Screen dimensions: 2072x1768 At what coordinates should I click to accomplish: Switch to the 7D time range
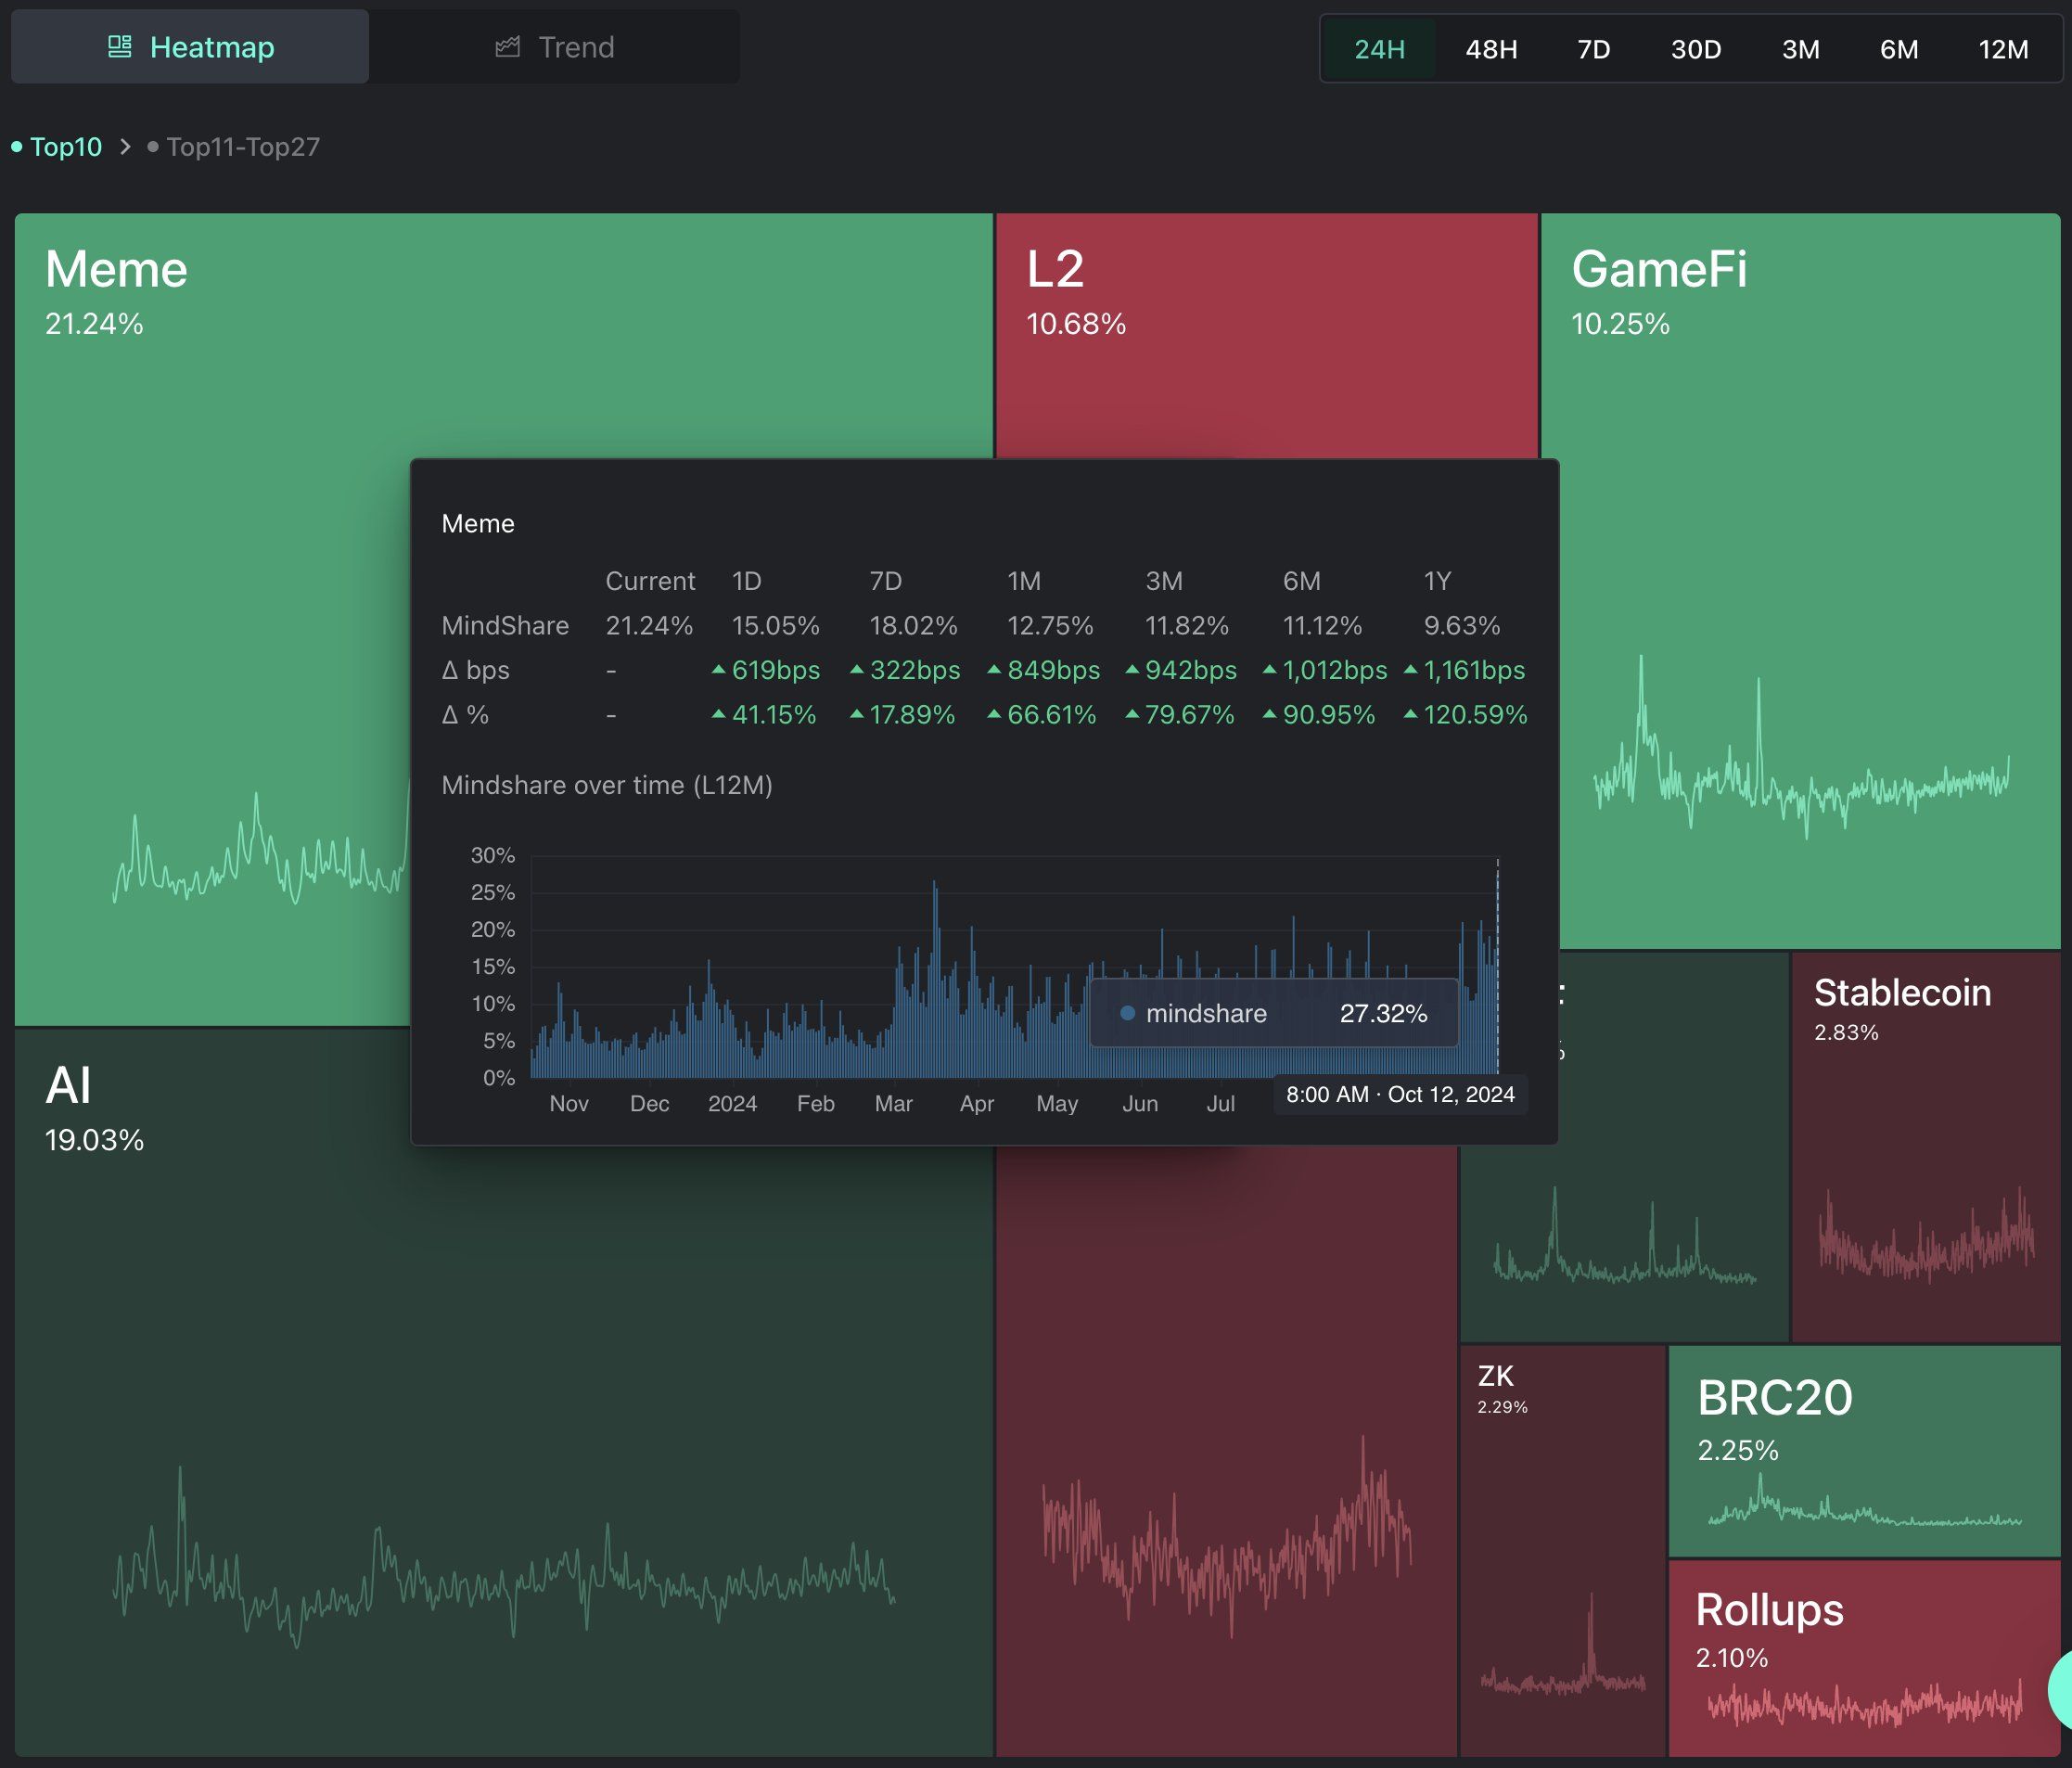[x=1593, y=49]
